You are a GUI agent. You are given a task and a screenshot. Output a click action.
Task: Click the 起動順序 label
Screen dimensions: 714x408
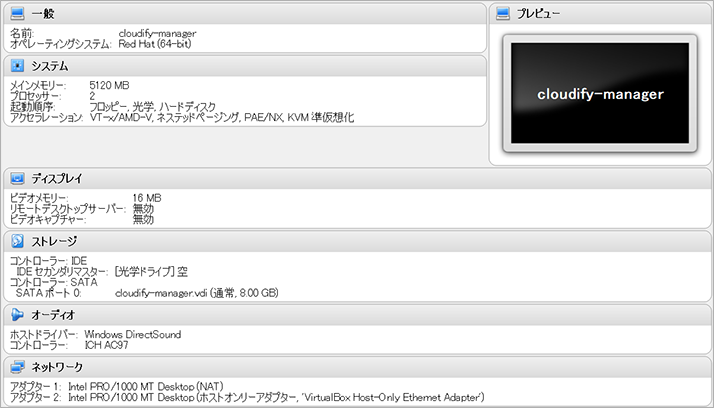(x=32, y=107)
